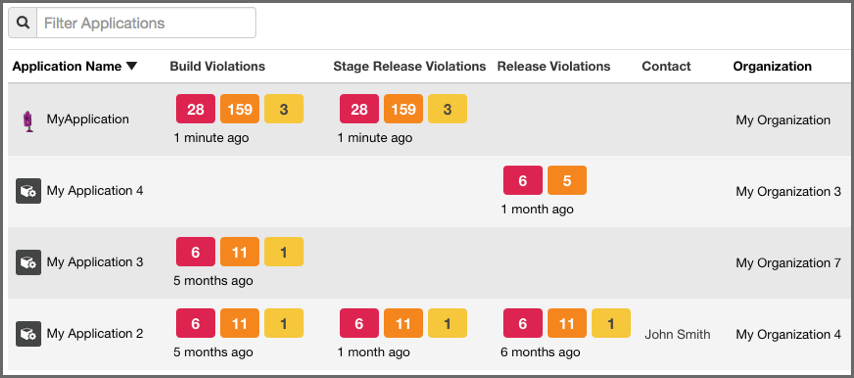This screenshot has height=378, width=854.
Task: Click My Organization 3 cell
Action: 788,192
